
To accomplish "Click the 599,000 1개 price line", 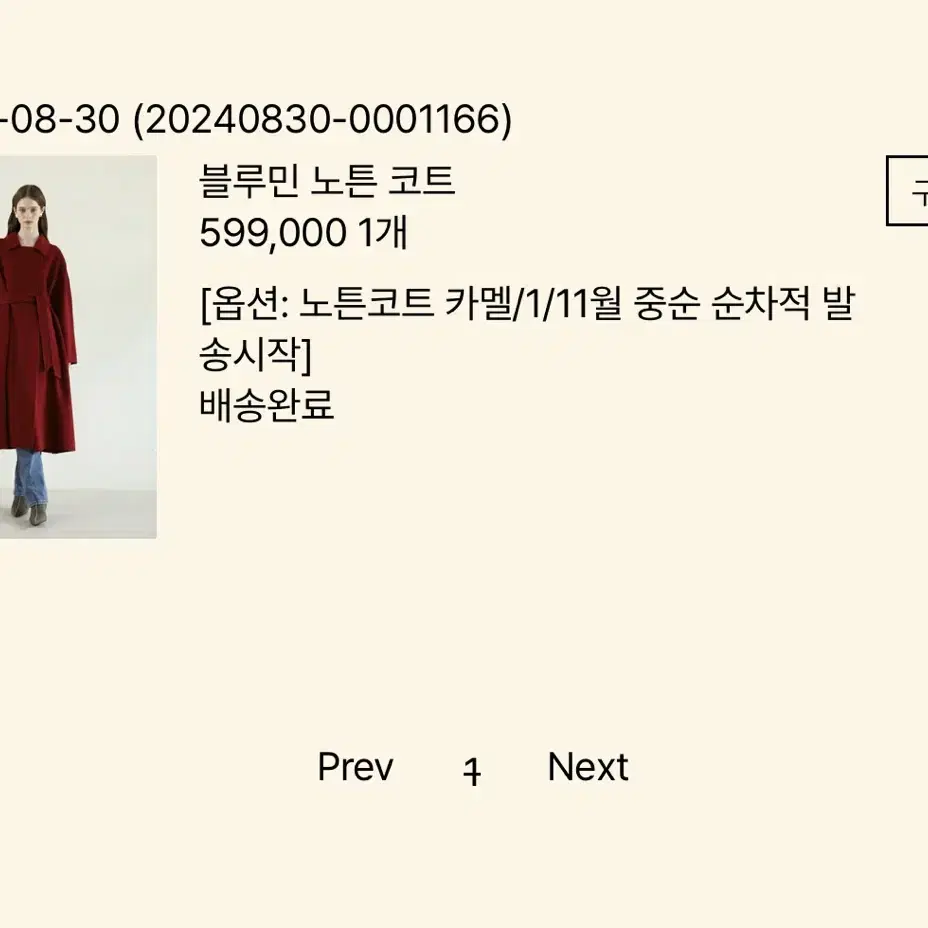I will point(304,233).
